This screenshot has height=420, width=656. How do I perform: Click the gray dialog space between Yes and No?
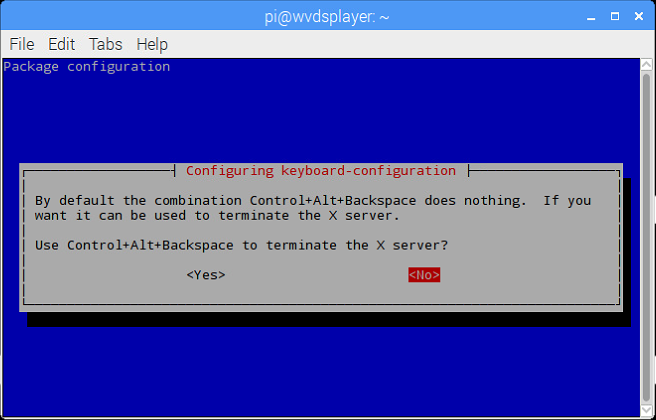(x=317, y=275)
